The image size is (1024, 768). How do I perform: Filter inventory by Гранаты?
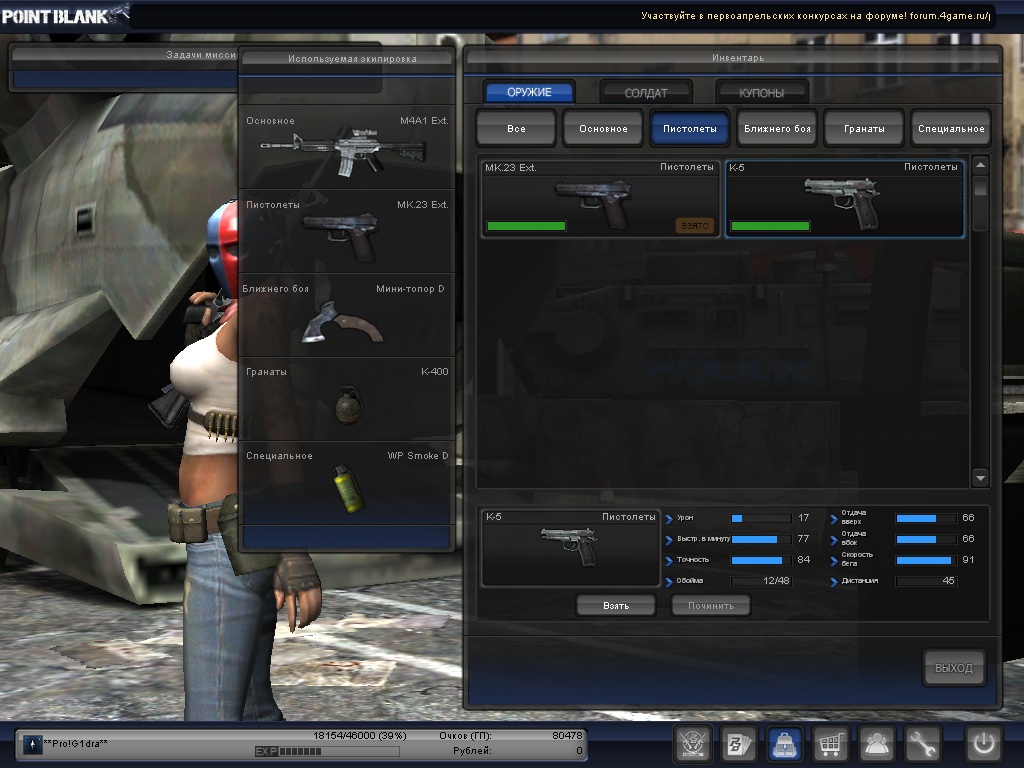point(864,129)
